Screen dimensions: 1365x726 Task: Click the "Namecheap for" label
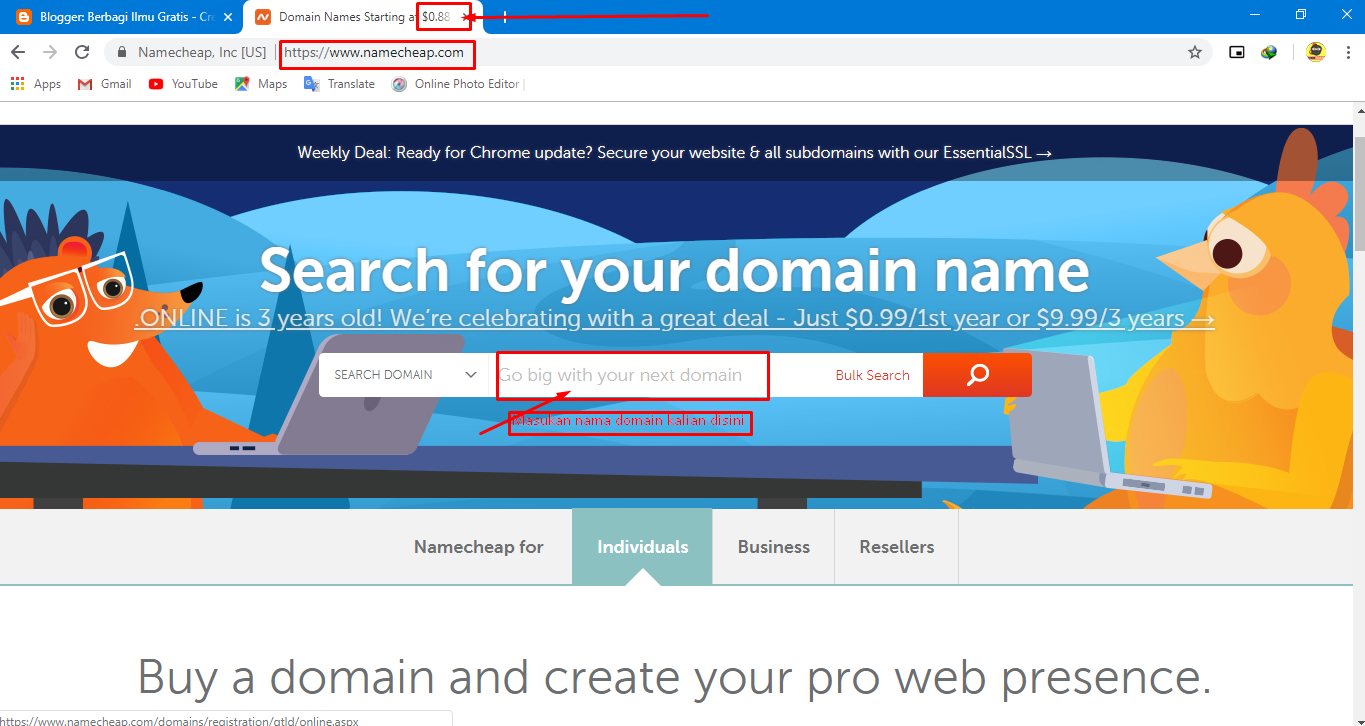479,547
